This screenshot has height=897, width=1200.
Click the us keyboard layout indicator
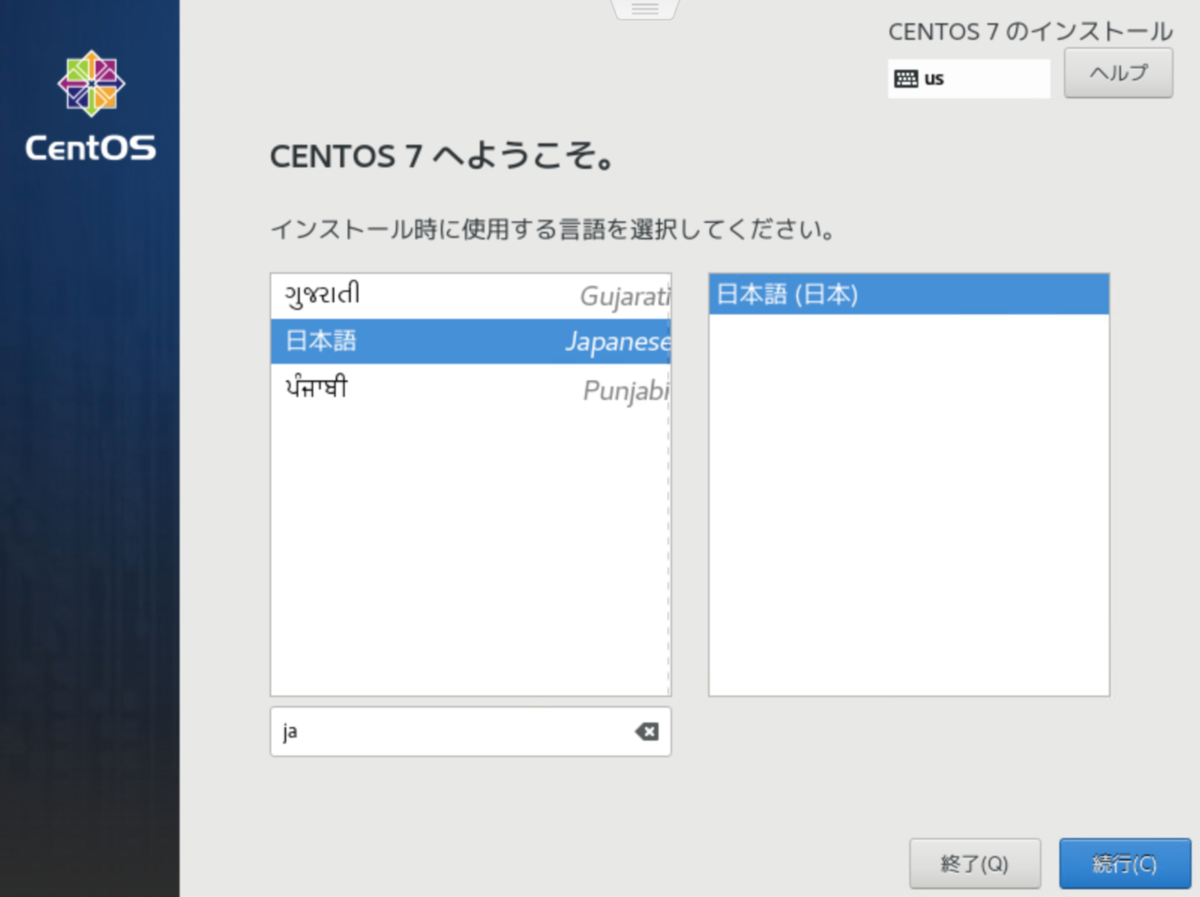[x=969, y=79]
